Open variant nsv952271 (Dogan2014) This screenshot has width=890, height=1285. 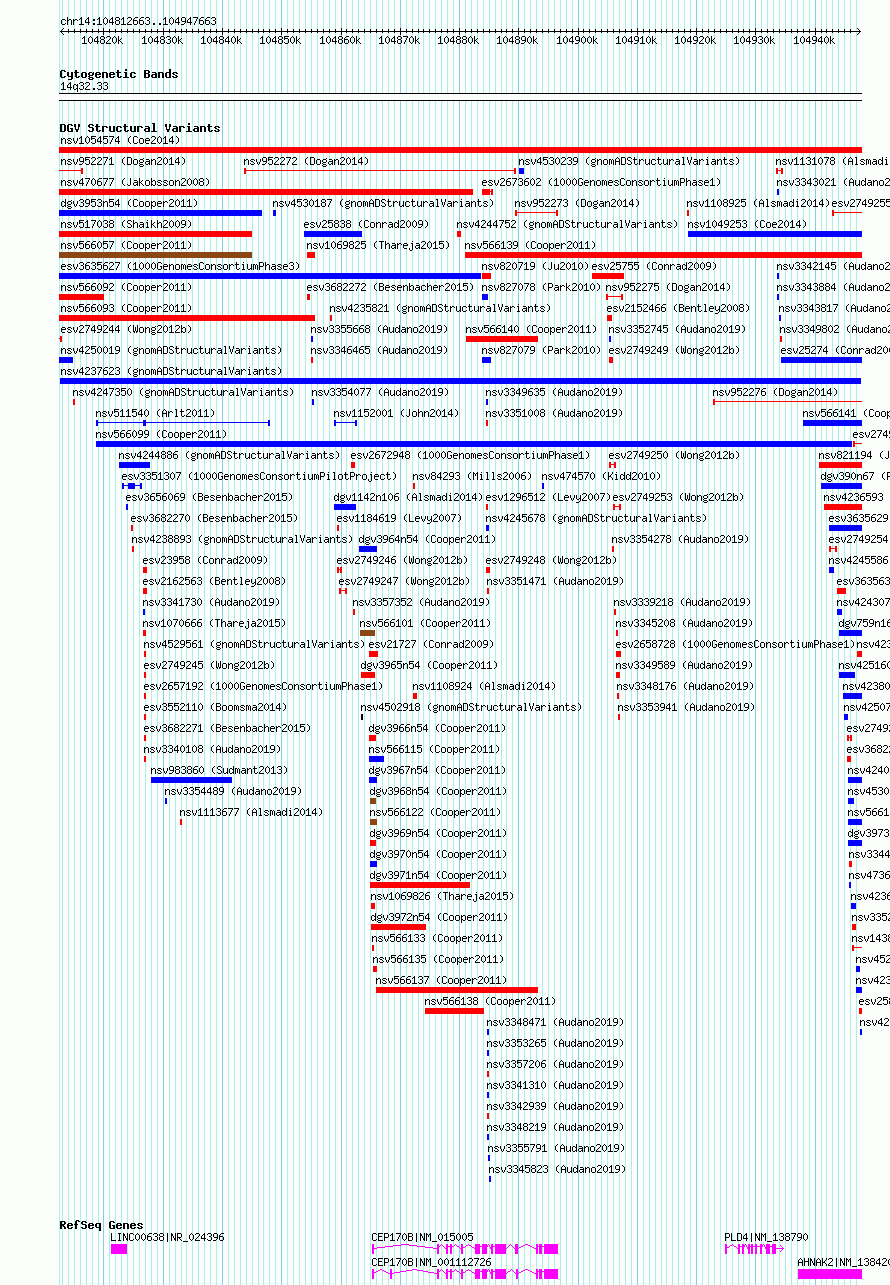123,161
